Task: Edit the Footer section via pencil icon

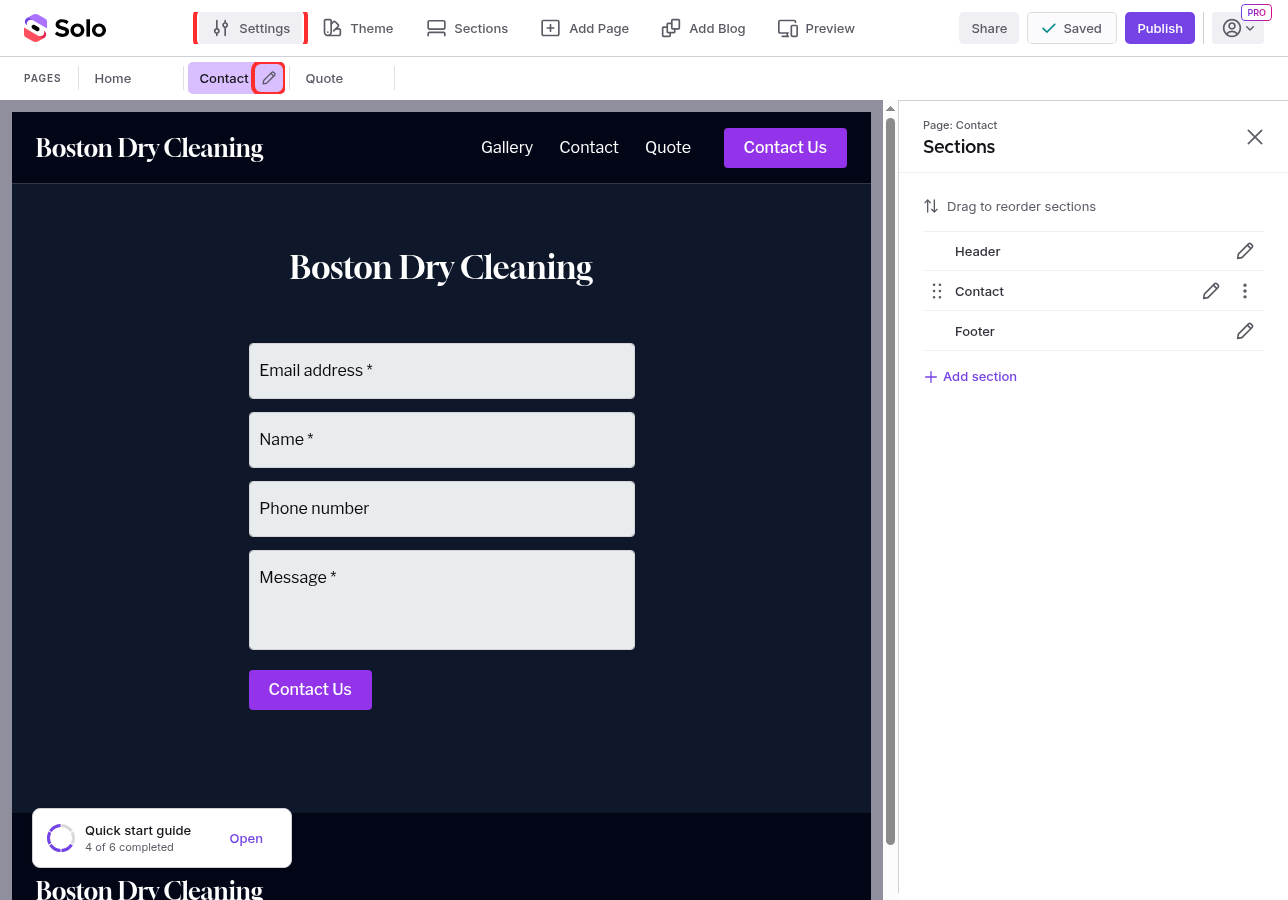Action: (1245, 331)
